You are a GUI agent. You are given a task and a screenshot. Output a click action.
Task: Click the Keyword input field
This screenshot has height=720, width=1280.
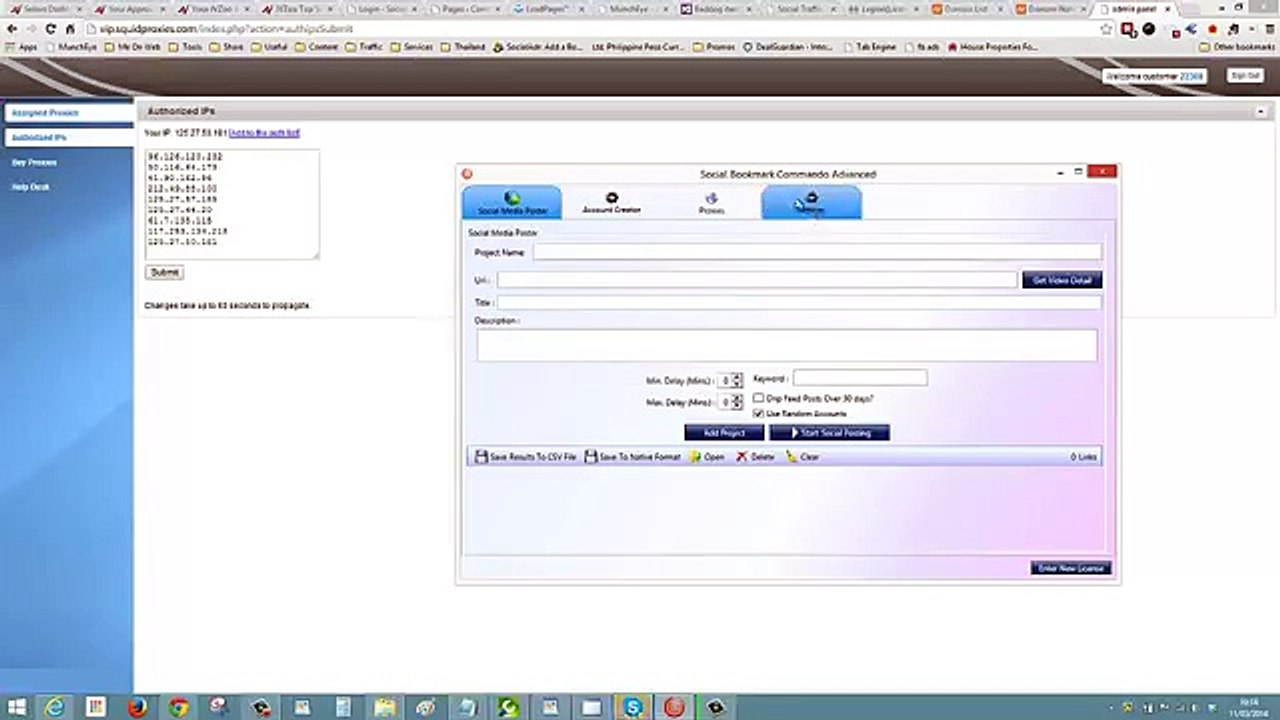click(x=860, y=378)
